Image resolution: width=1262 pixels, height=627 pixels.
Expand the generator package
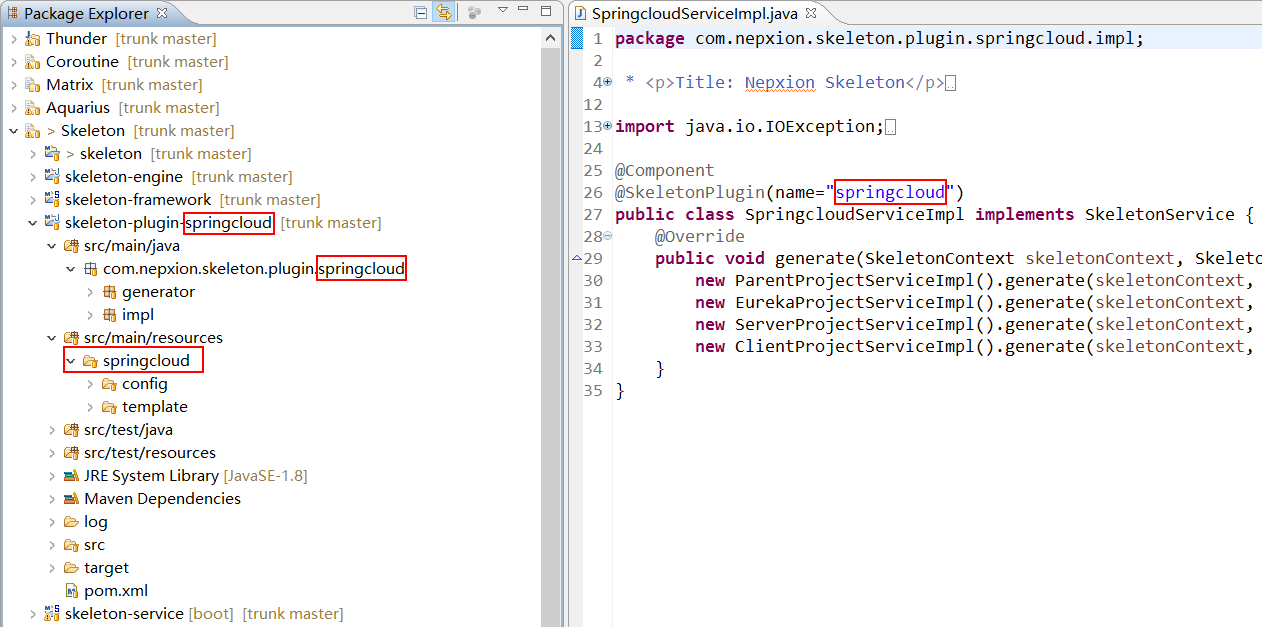[89, 292]
